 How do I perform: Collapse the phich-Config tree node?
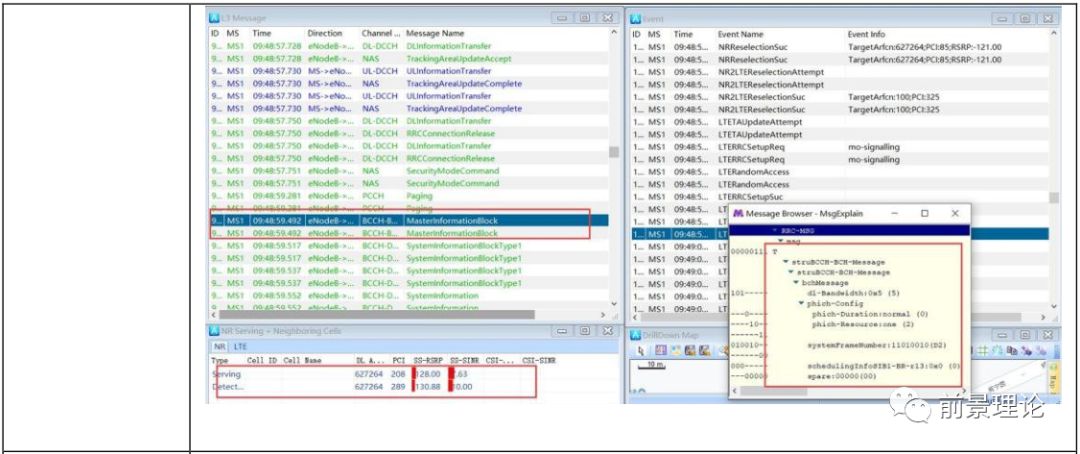click(x=801, y=303)
